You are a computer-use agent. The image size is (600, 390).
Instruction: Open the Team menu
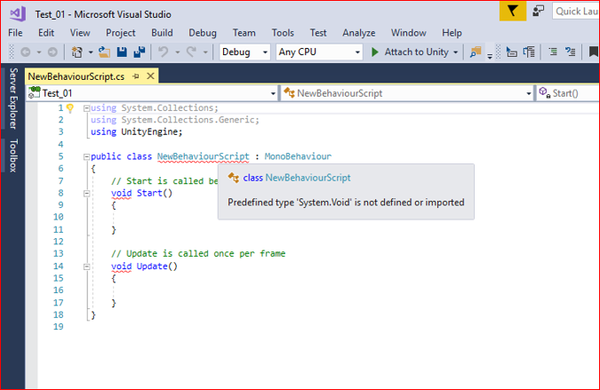[244, 33]
